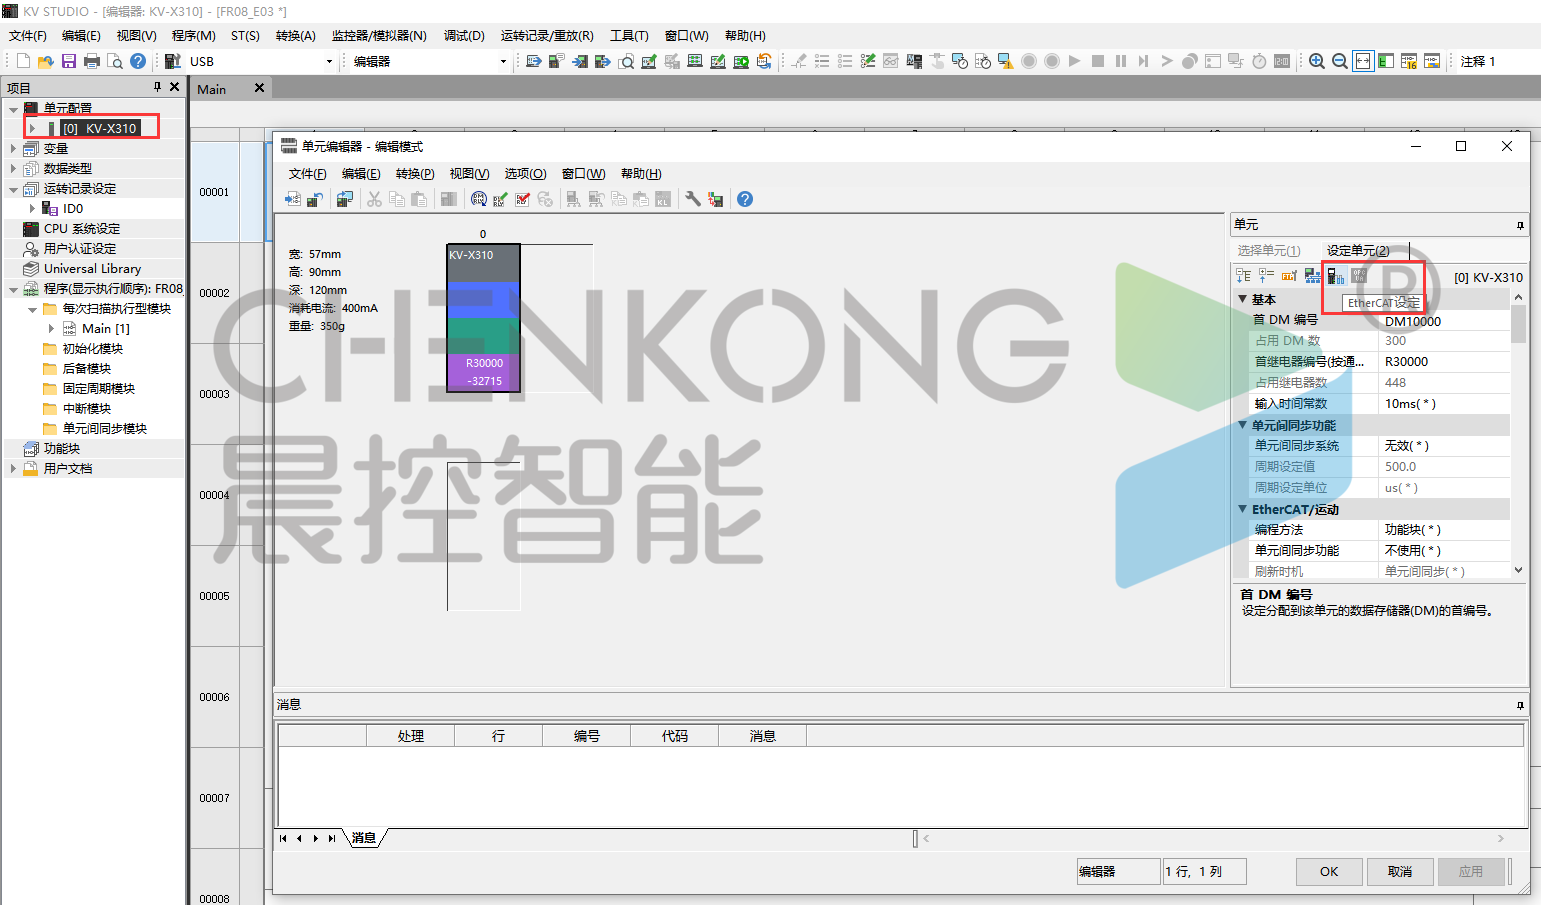Screen dimensions: 1541x905
Task: Expand the 数据类型 tree node
Action: [x=13, y=168]
